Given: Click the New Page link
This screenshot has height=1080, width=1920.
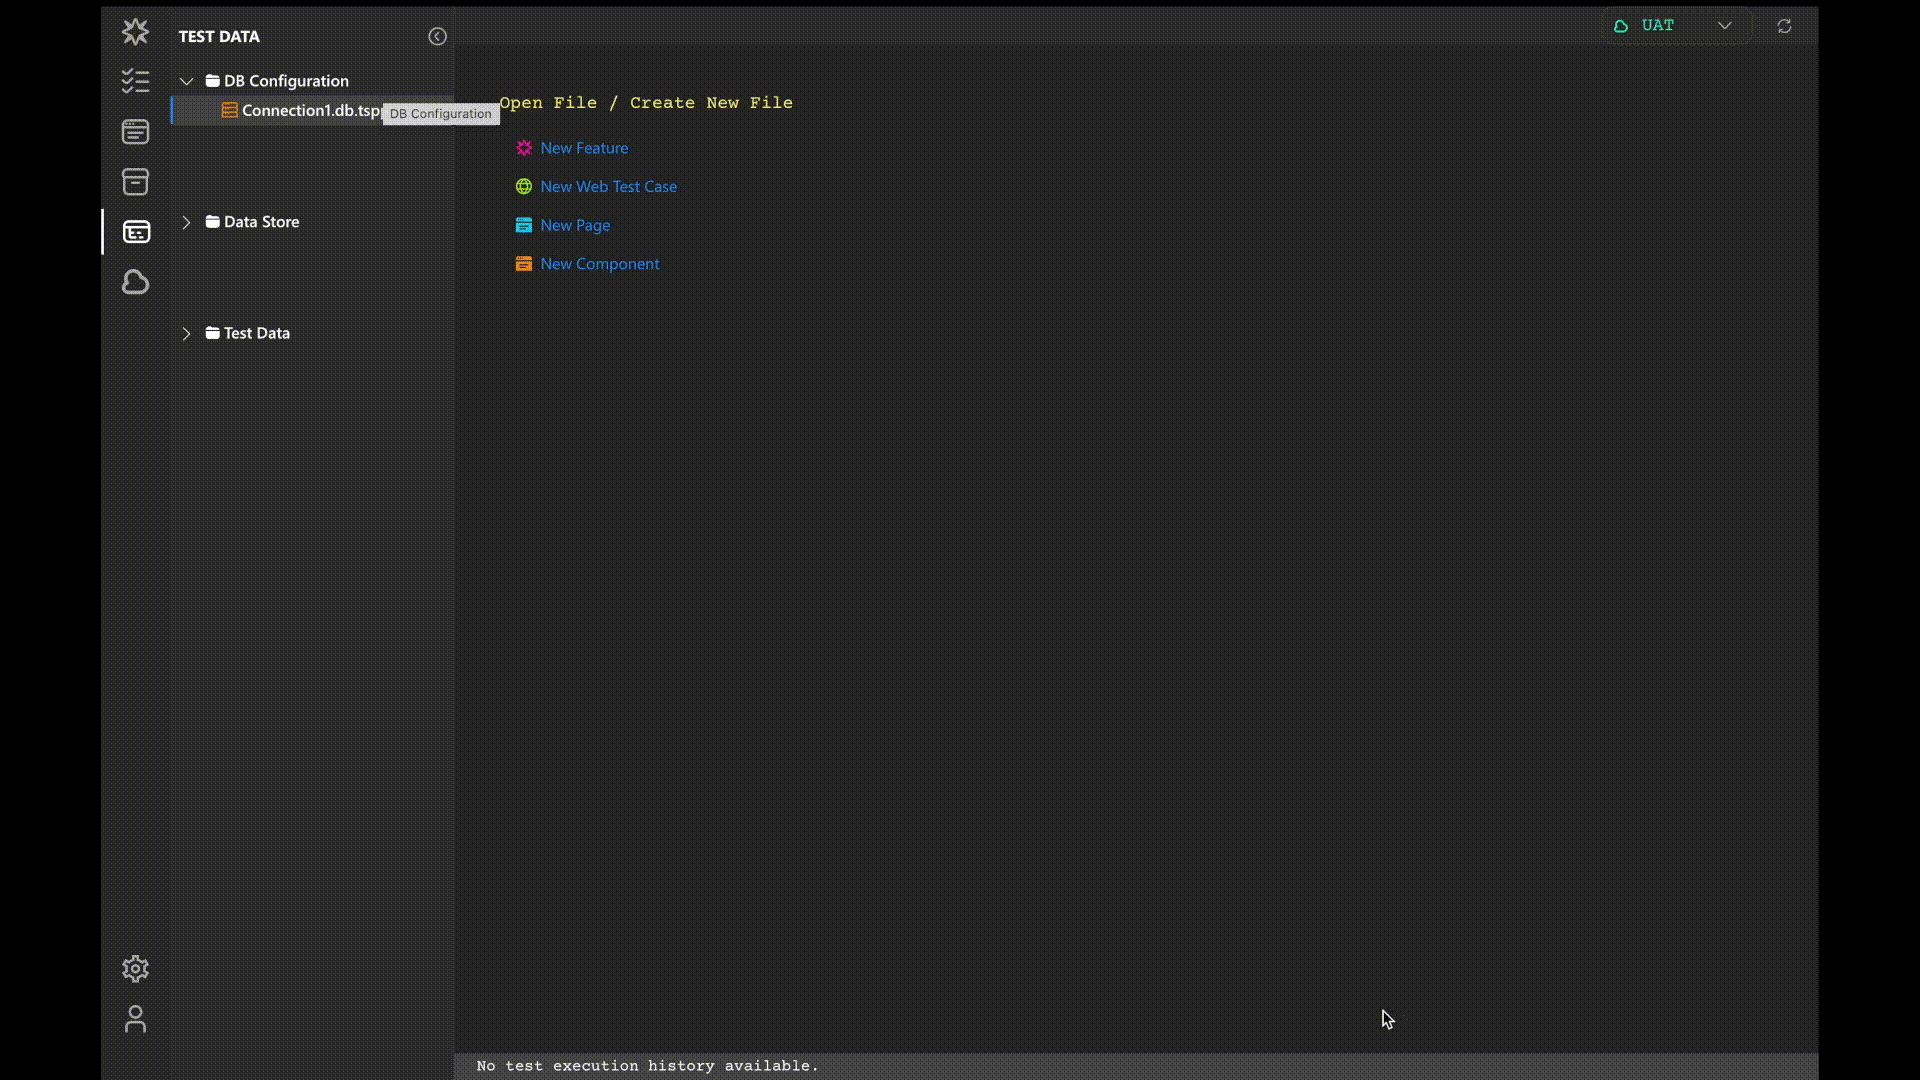Looking at the screenshot, I should (x=575, y=225).
